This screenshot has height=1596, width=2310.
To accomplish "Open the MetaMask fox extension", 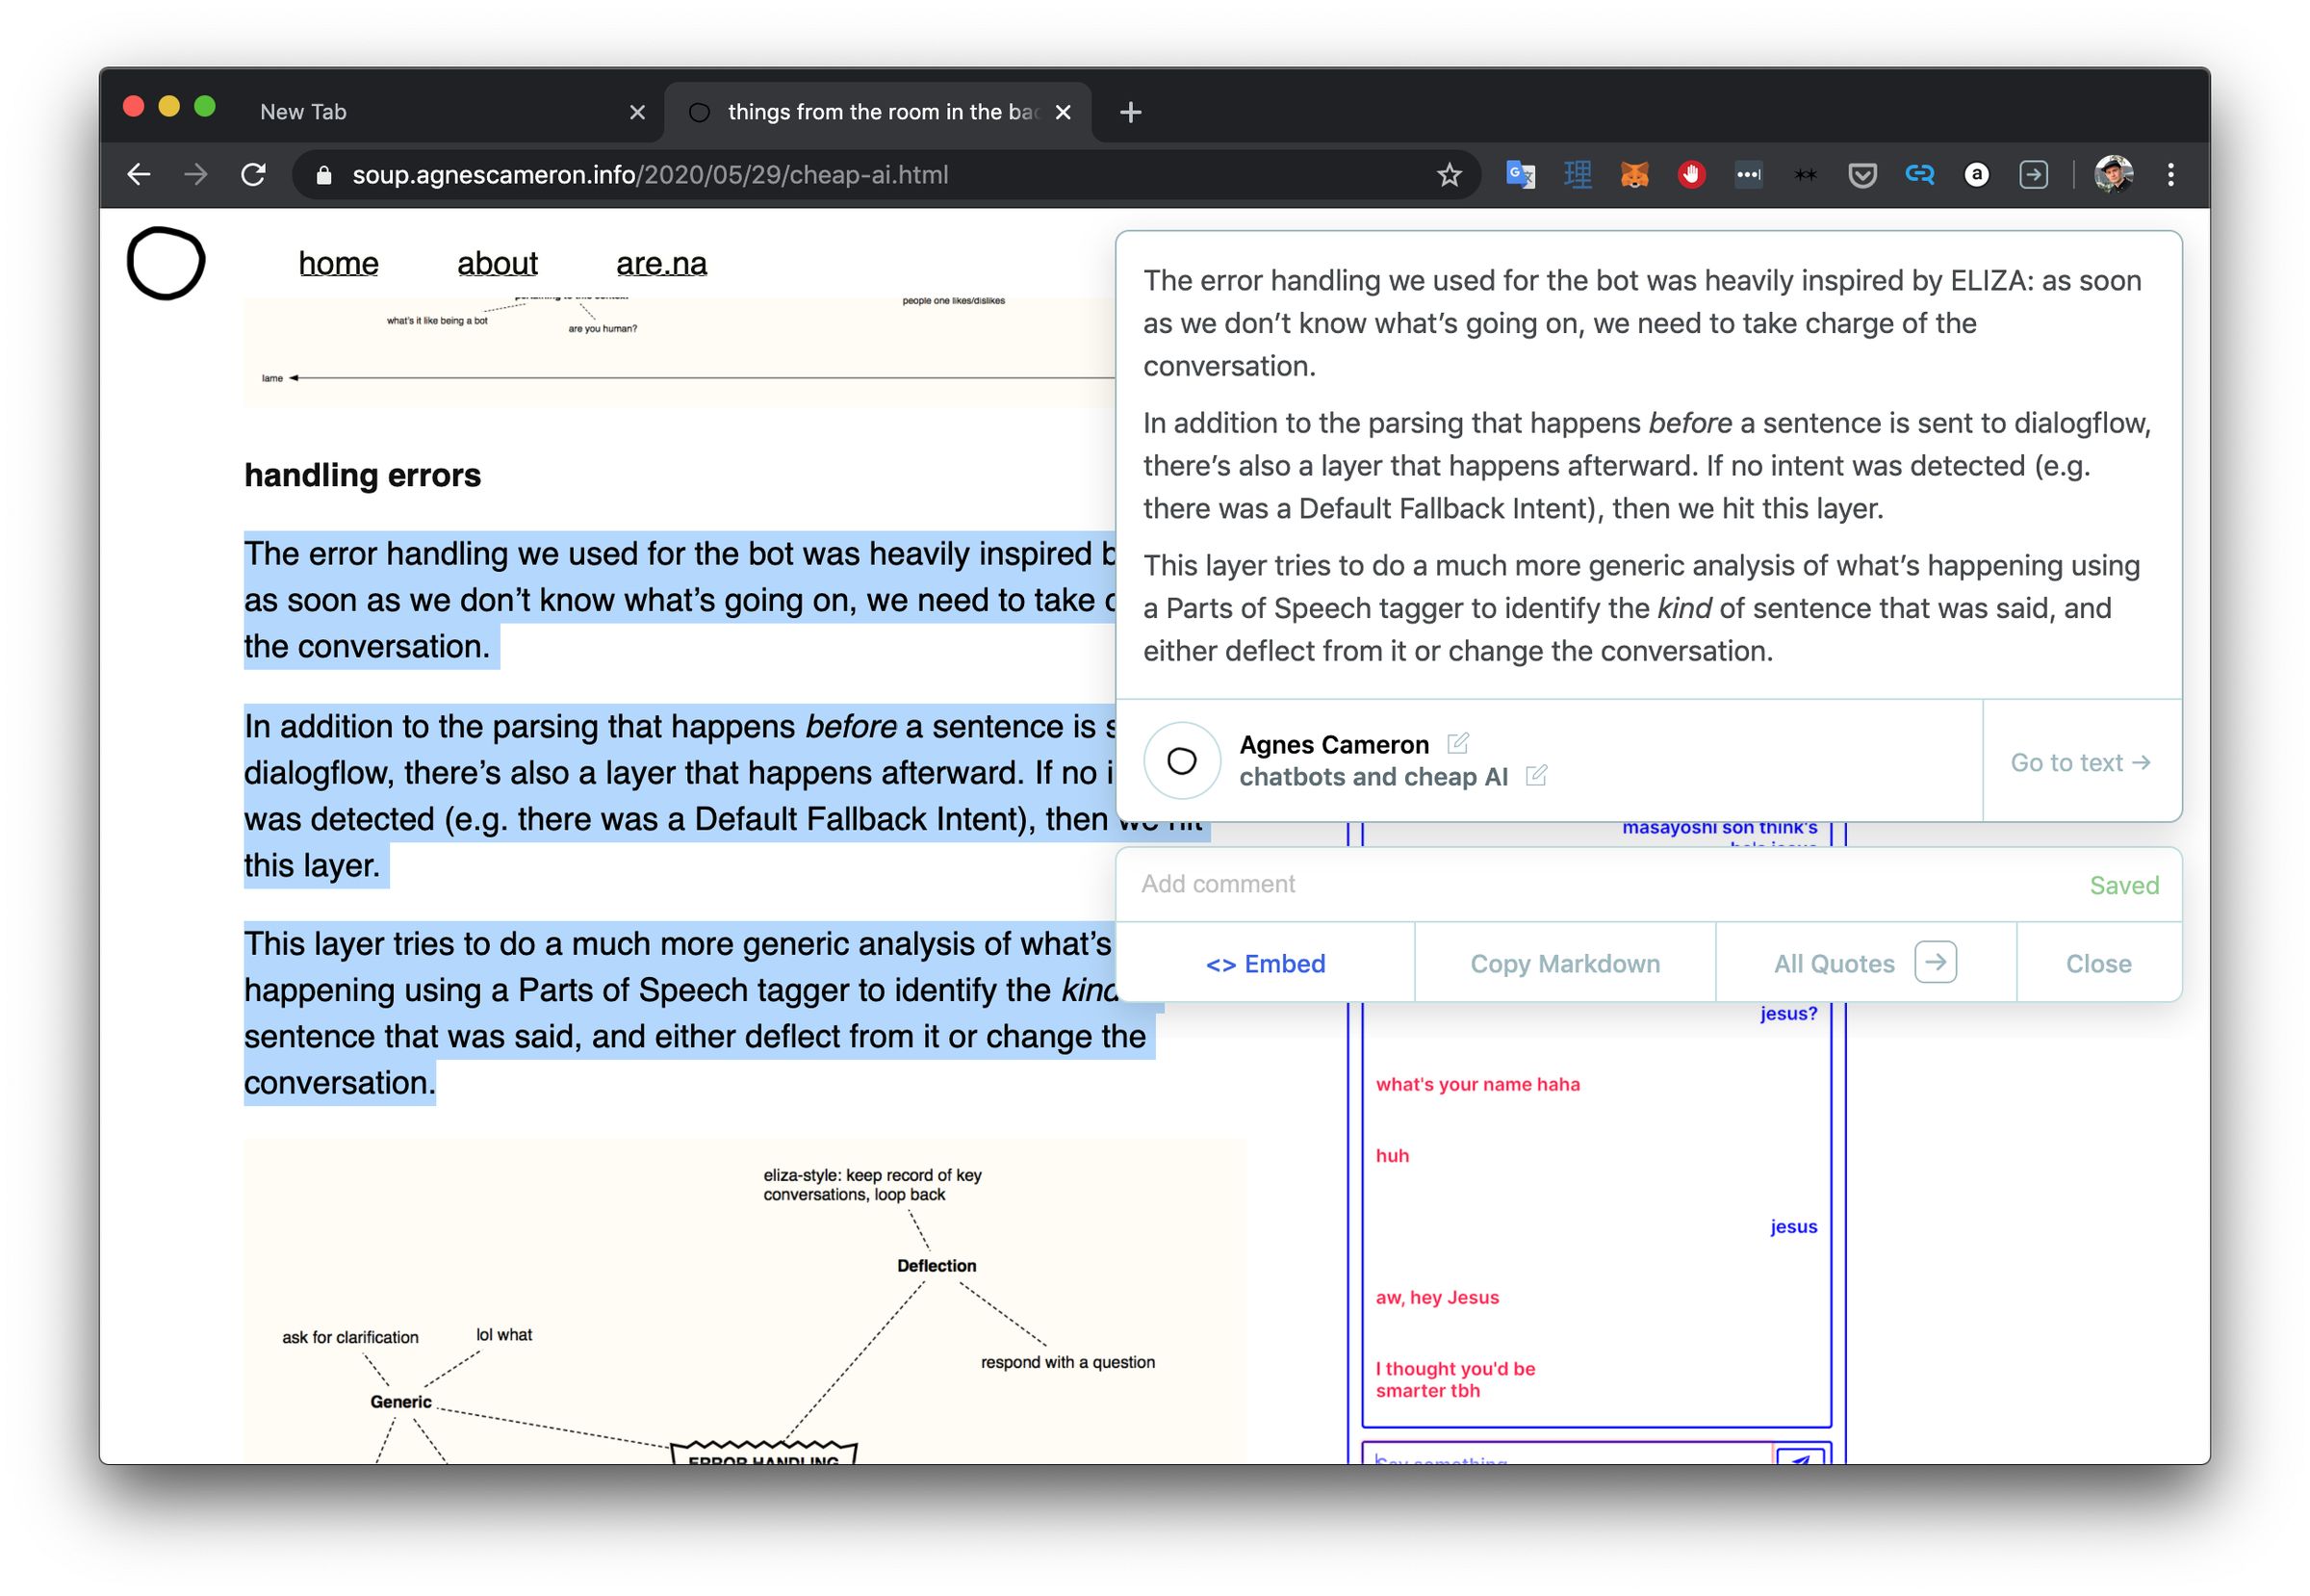I will pos(1634,175).
